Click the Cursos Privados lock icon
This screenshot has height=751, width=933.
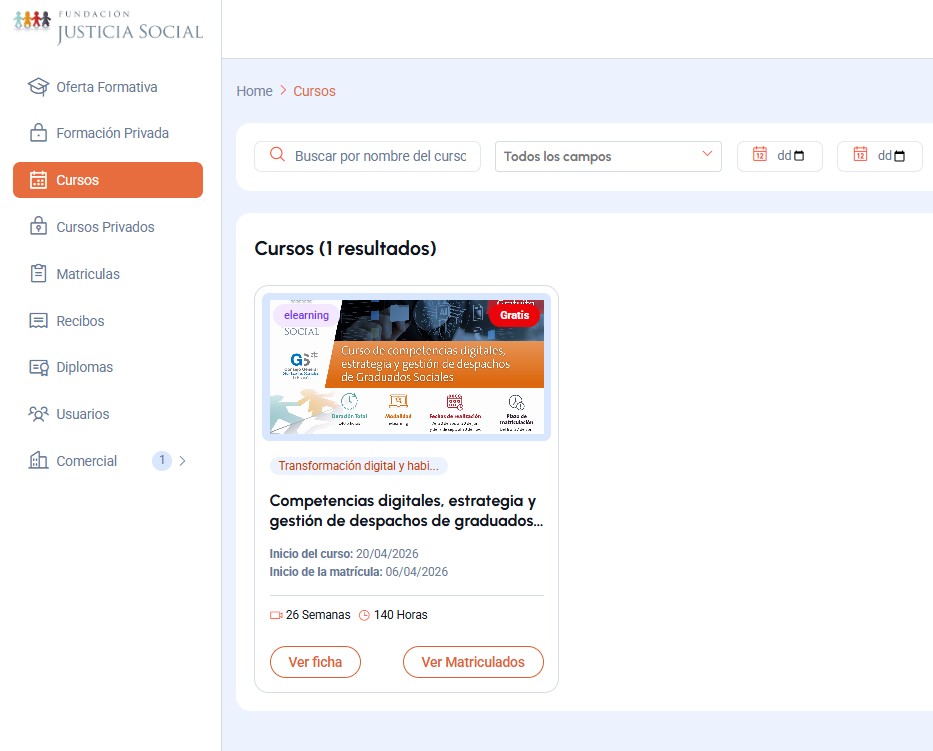click(x=39, y=227)
